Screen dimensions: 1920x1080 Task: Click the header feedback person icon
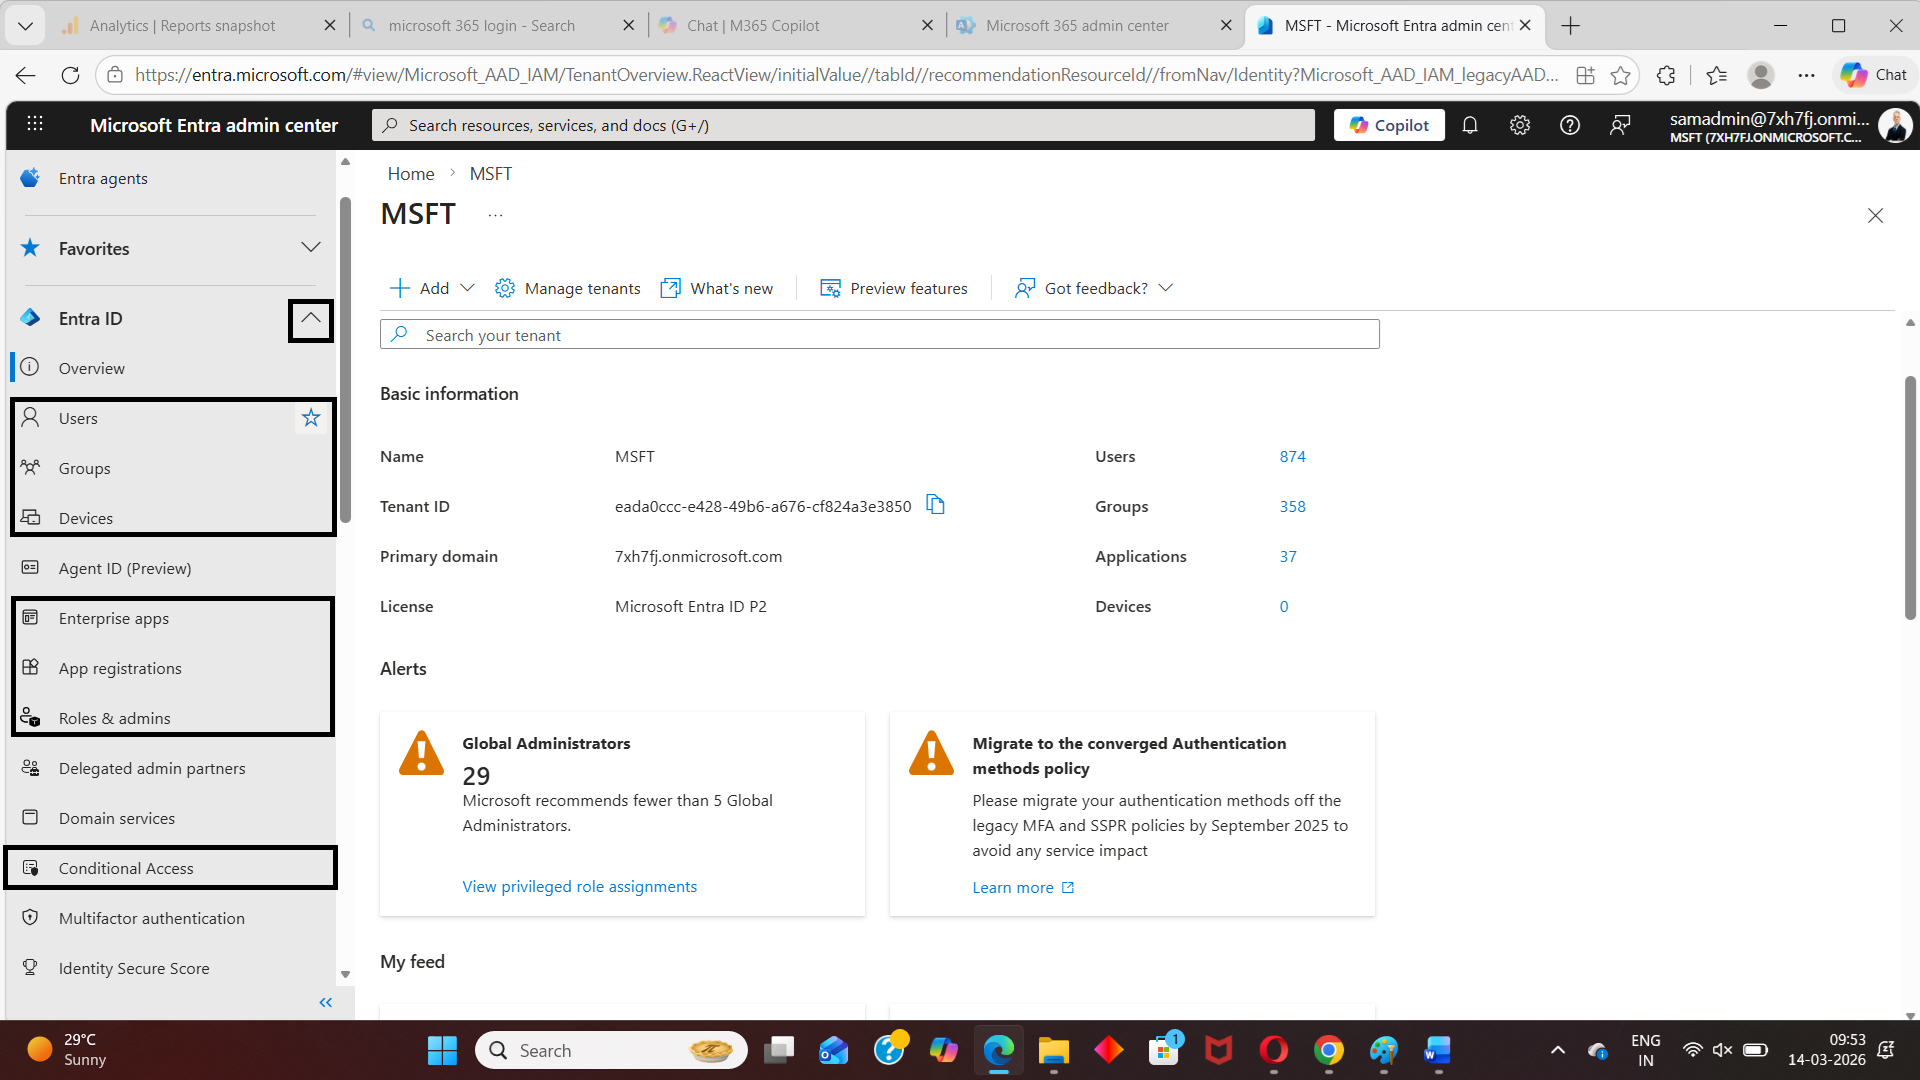tap(1620, 125)
